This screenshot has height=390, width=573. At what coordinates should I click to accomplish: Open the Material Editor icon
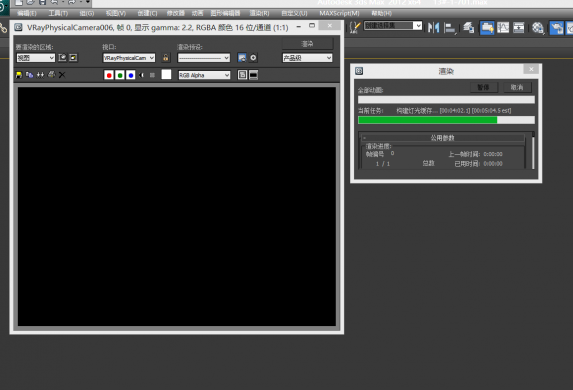pos(537,28)
